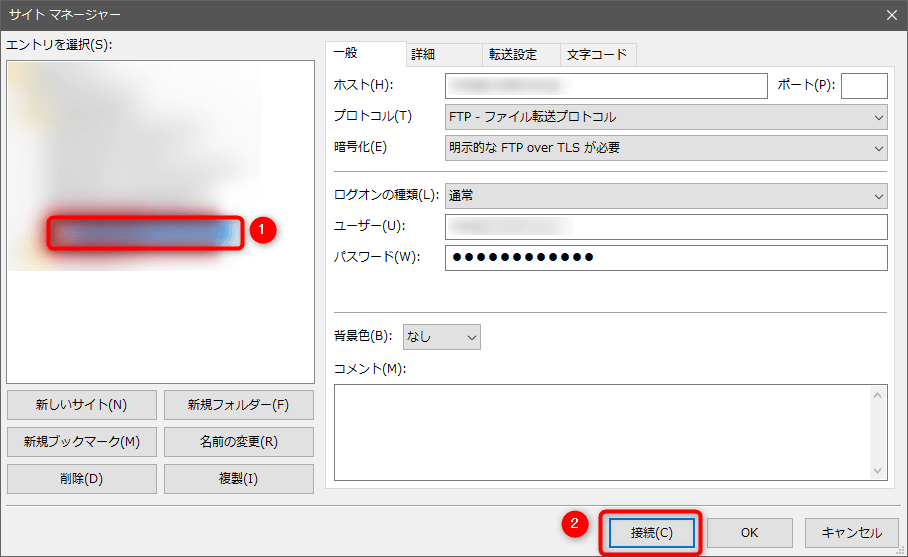The height and width of the screenshot is (557, 908).
Task: Open the 暗号化 dropdown
Action: [666, 148]
